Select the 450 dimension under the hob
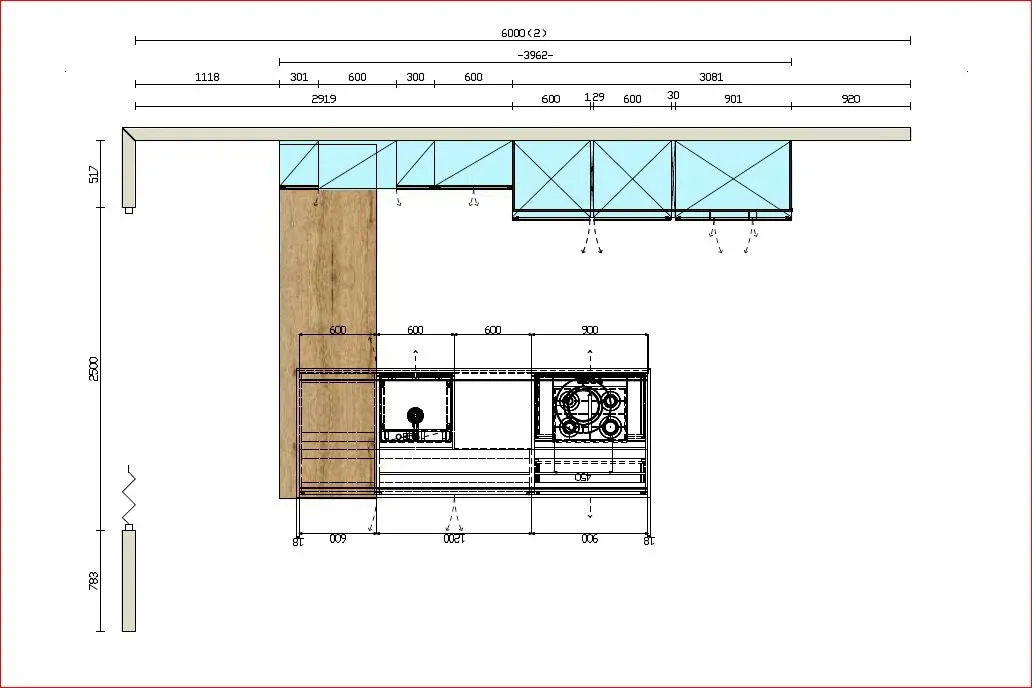The width and height of the screenshot is (1032, 688). point(582,478)
